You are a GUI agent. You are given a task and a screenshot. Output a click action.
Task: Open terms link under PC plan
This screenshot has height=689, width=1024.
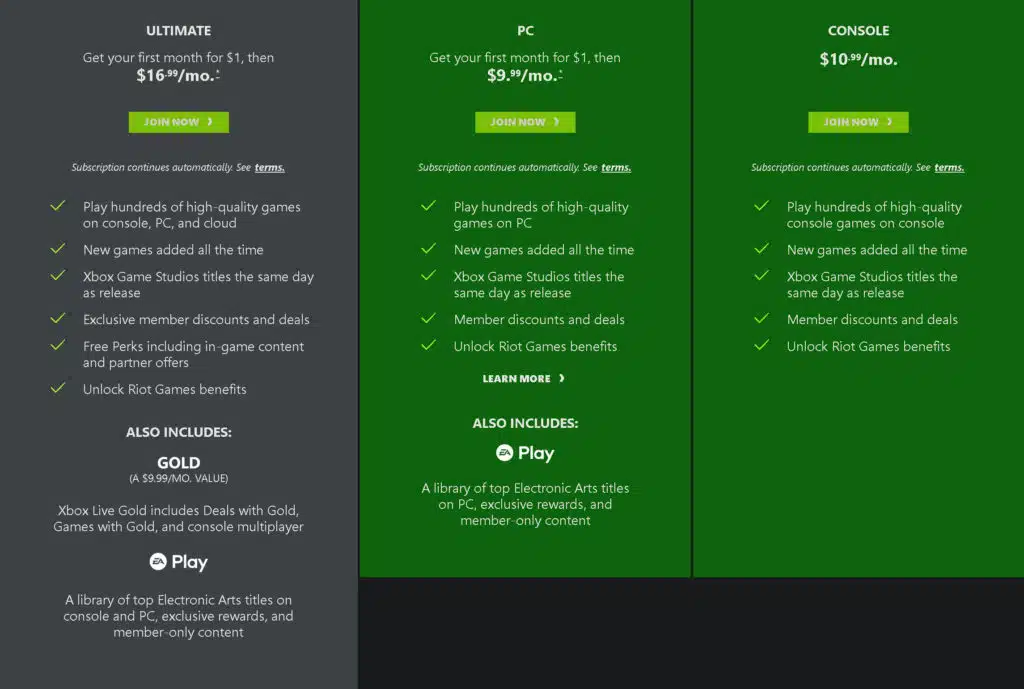click(x=616, y=168)
